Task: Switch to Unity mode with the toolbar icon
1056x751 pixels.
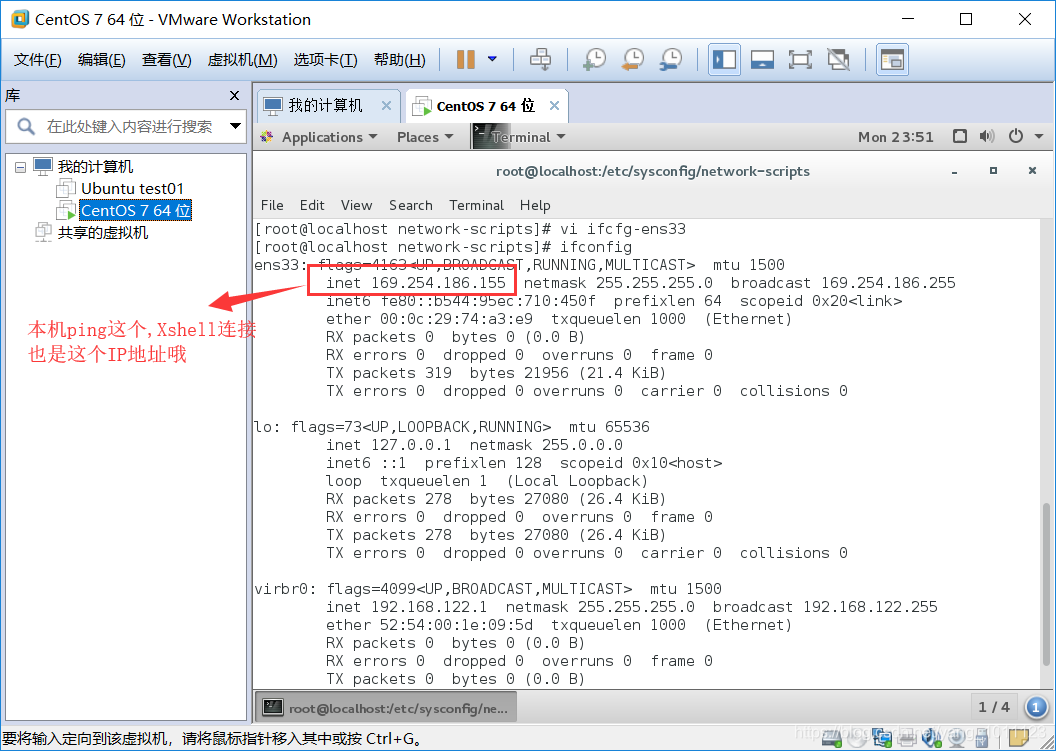Action: 838,59
